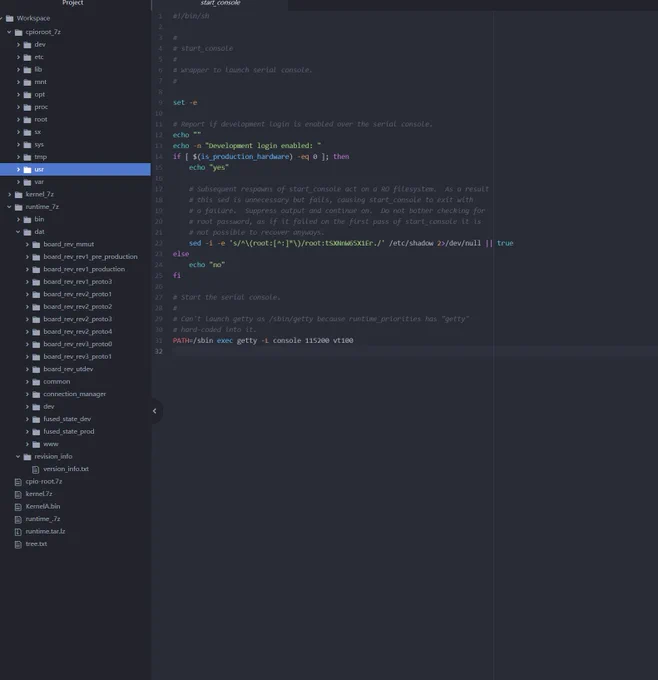The image size is (658, 680).
Task: Click the var folder icon
Action: [x=27, y=182]
